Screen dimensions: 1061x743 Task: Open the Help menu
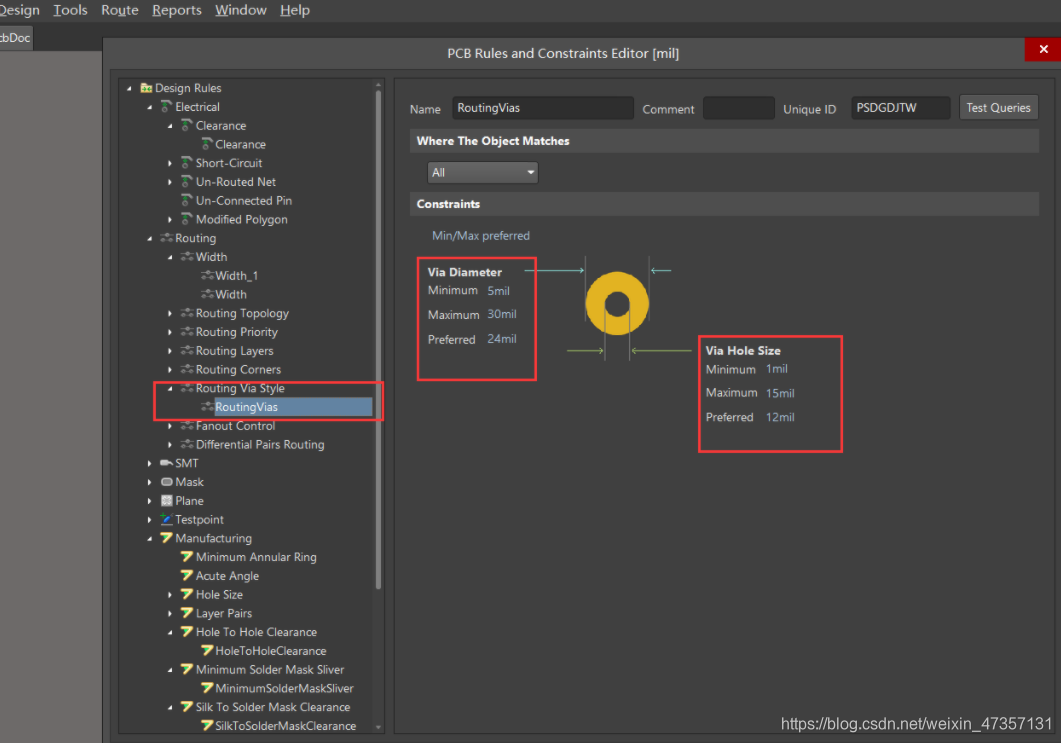295,10
